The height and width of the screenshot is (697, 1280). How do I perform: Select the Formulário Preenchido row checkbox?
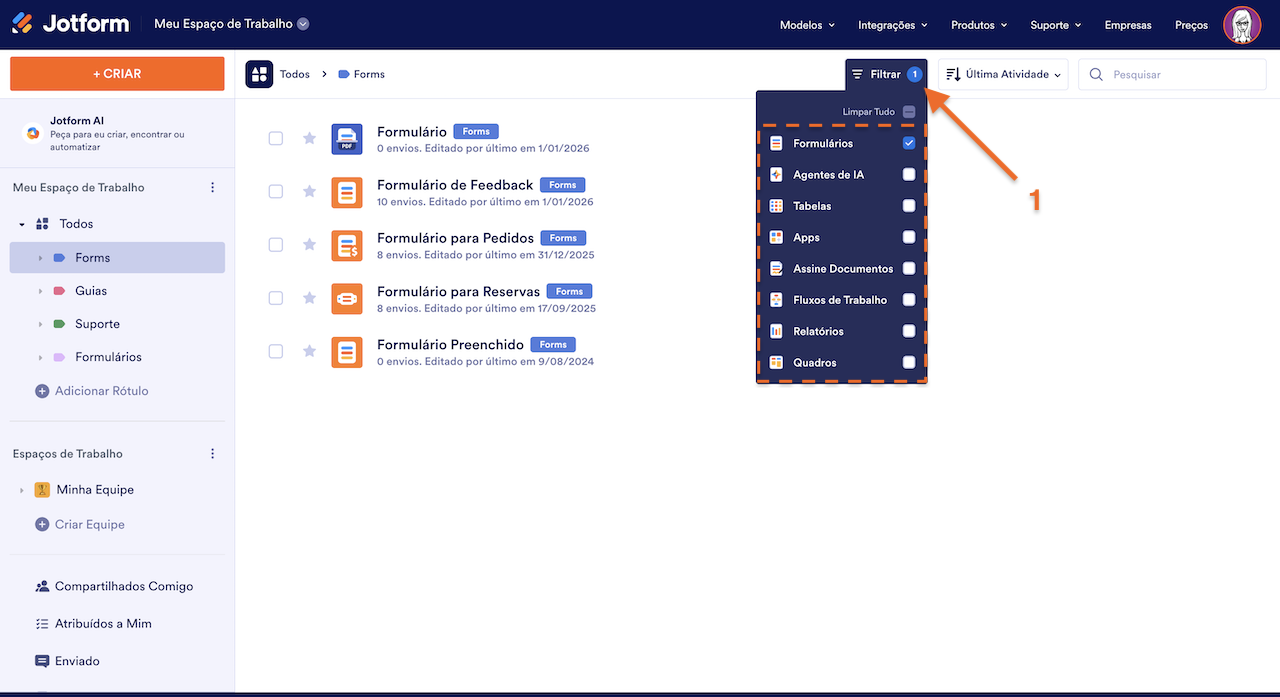point(276,351)
